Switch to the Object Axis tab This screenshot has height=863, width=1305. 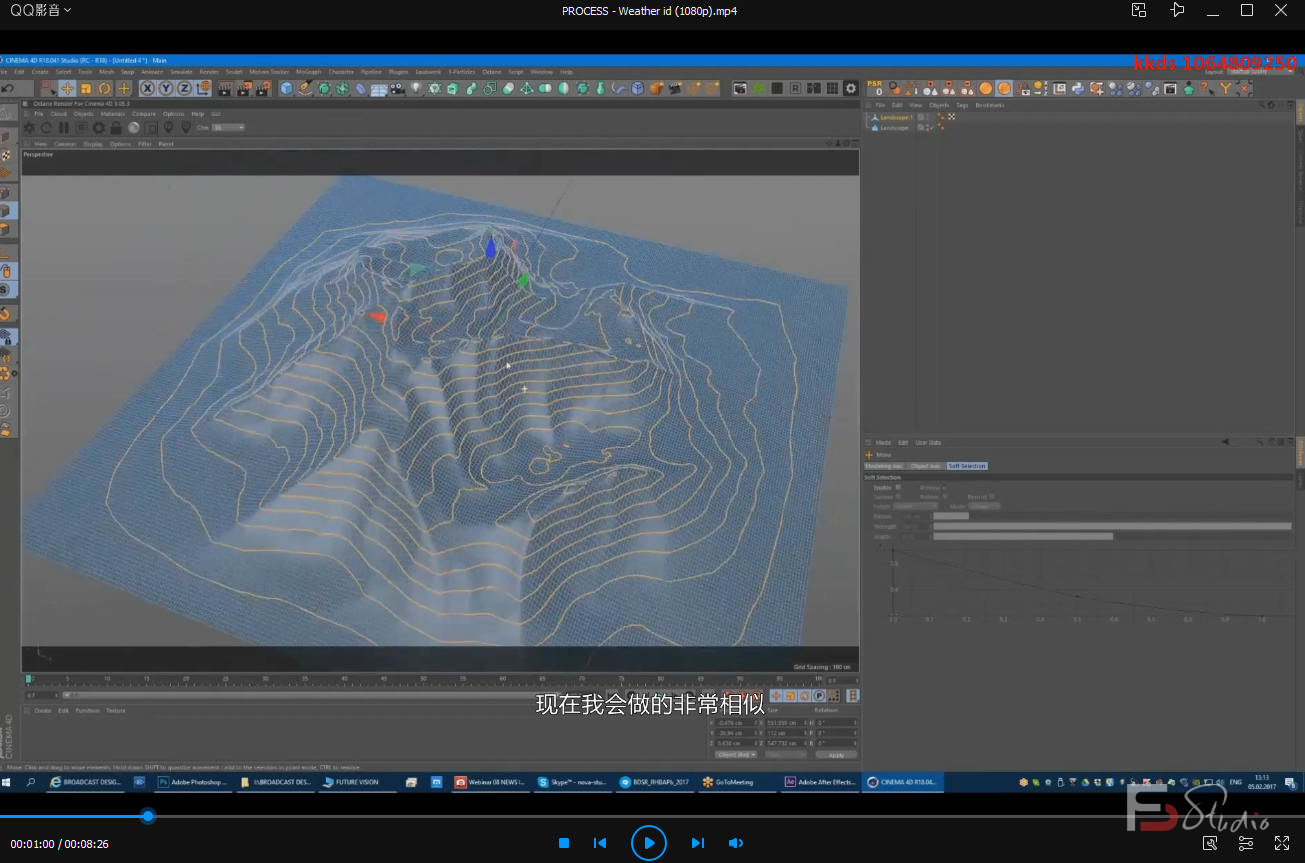tap(926, 466)
